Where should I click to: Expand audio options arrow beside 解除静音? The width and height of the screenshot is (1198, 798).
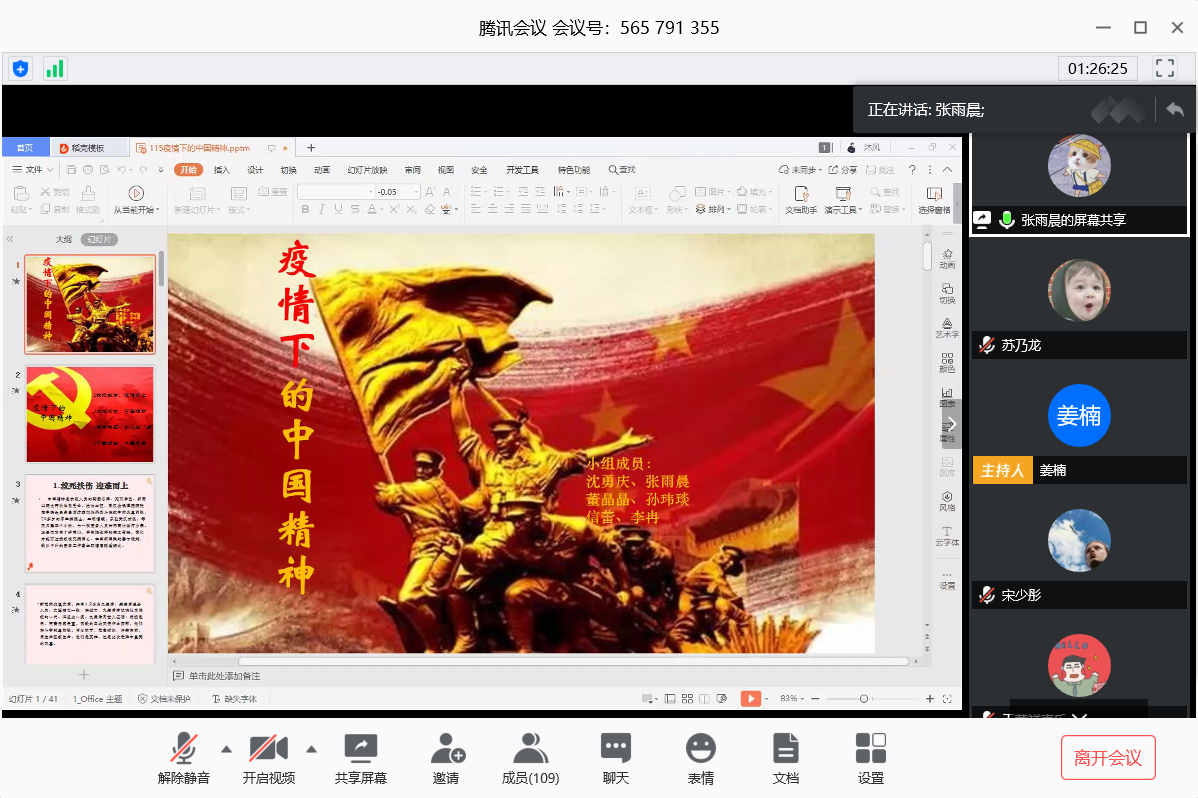pyautogui.click(x=226, y=749)
